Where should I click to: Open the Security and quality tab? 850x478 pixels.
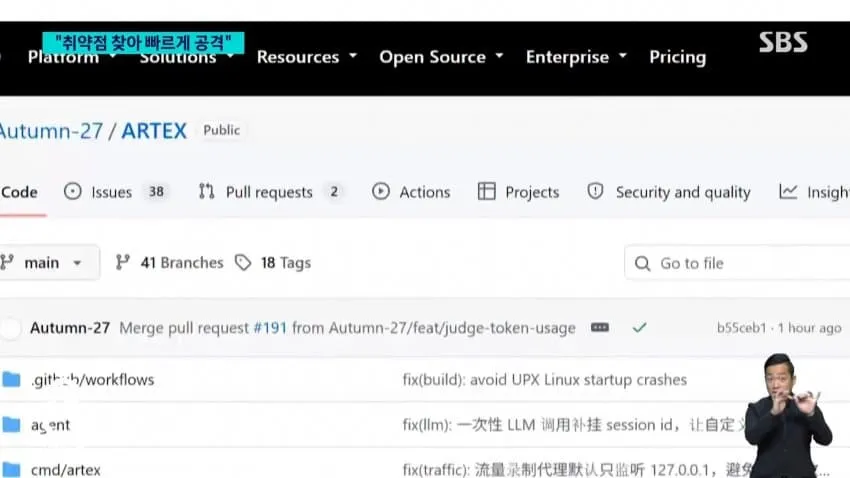669,192
